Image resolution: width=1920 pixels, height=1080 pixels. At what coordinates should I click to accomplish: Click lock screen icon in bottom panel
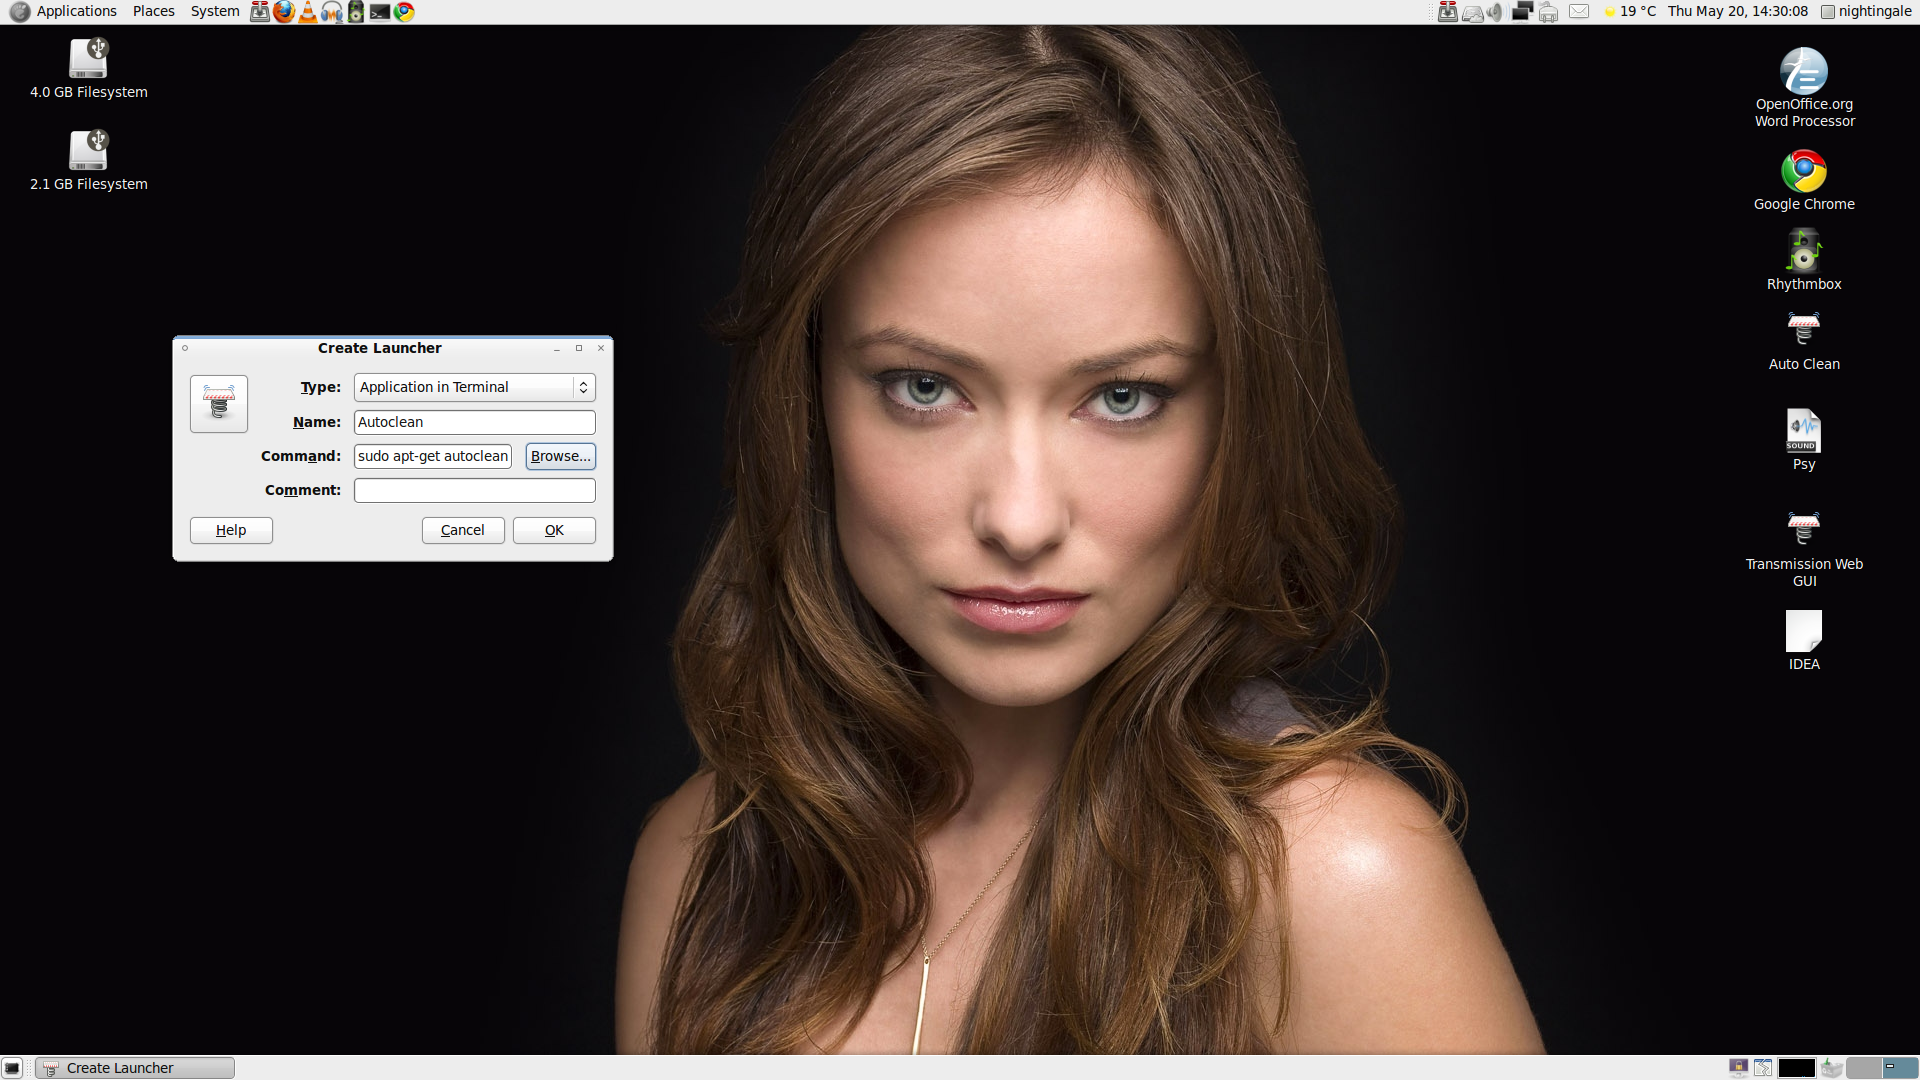tap(1739, 1068)
